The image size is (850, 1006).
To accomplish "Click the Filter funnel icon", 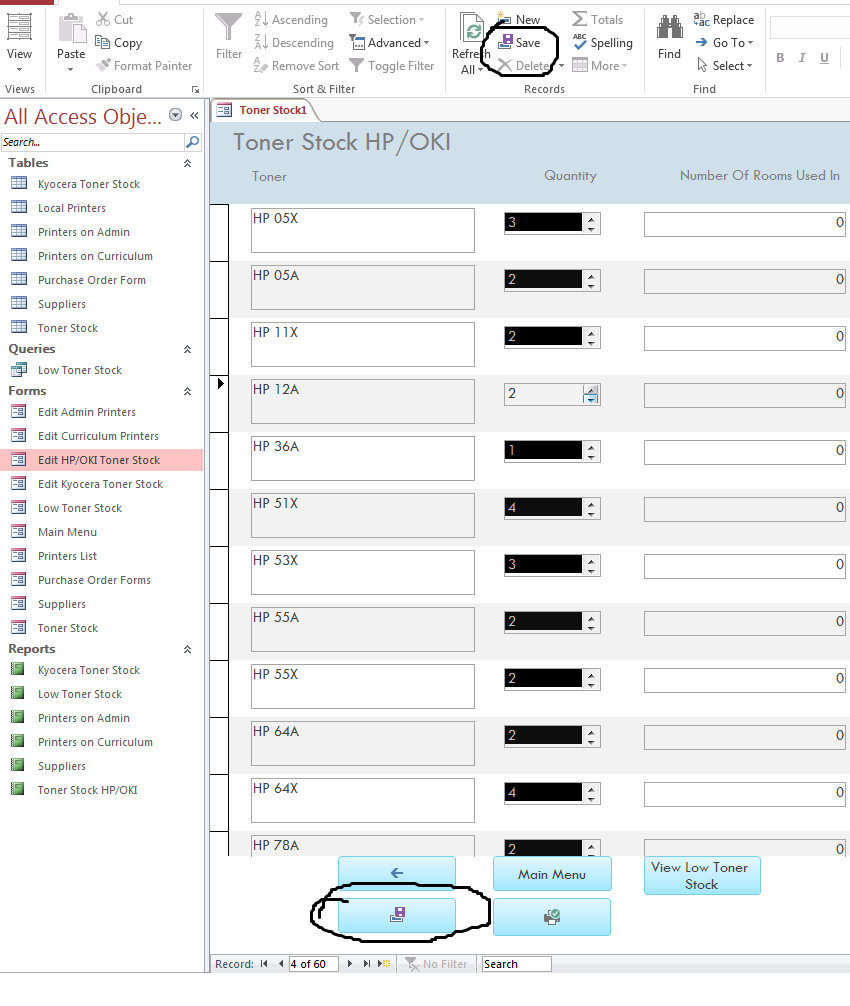I will 228,28.
